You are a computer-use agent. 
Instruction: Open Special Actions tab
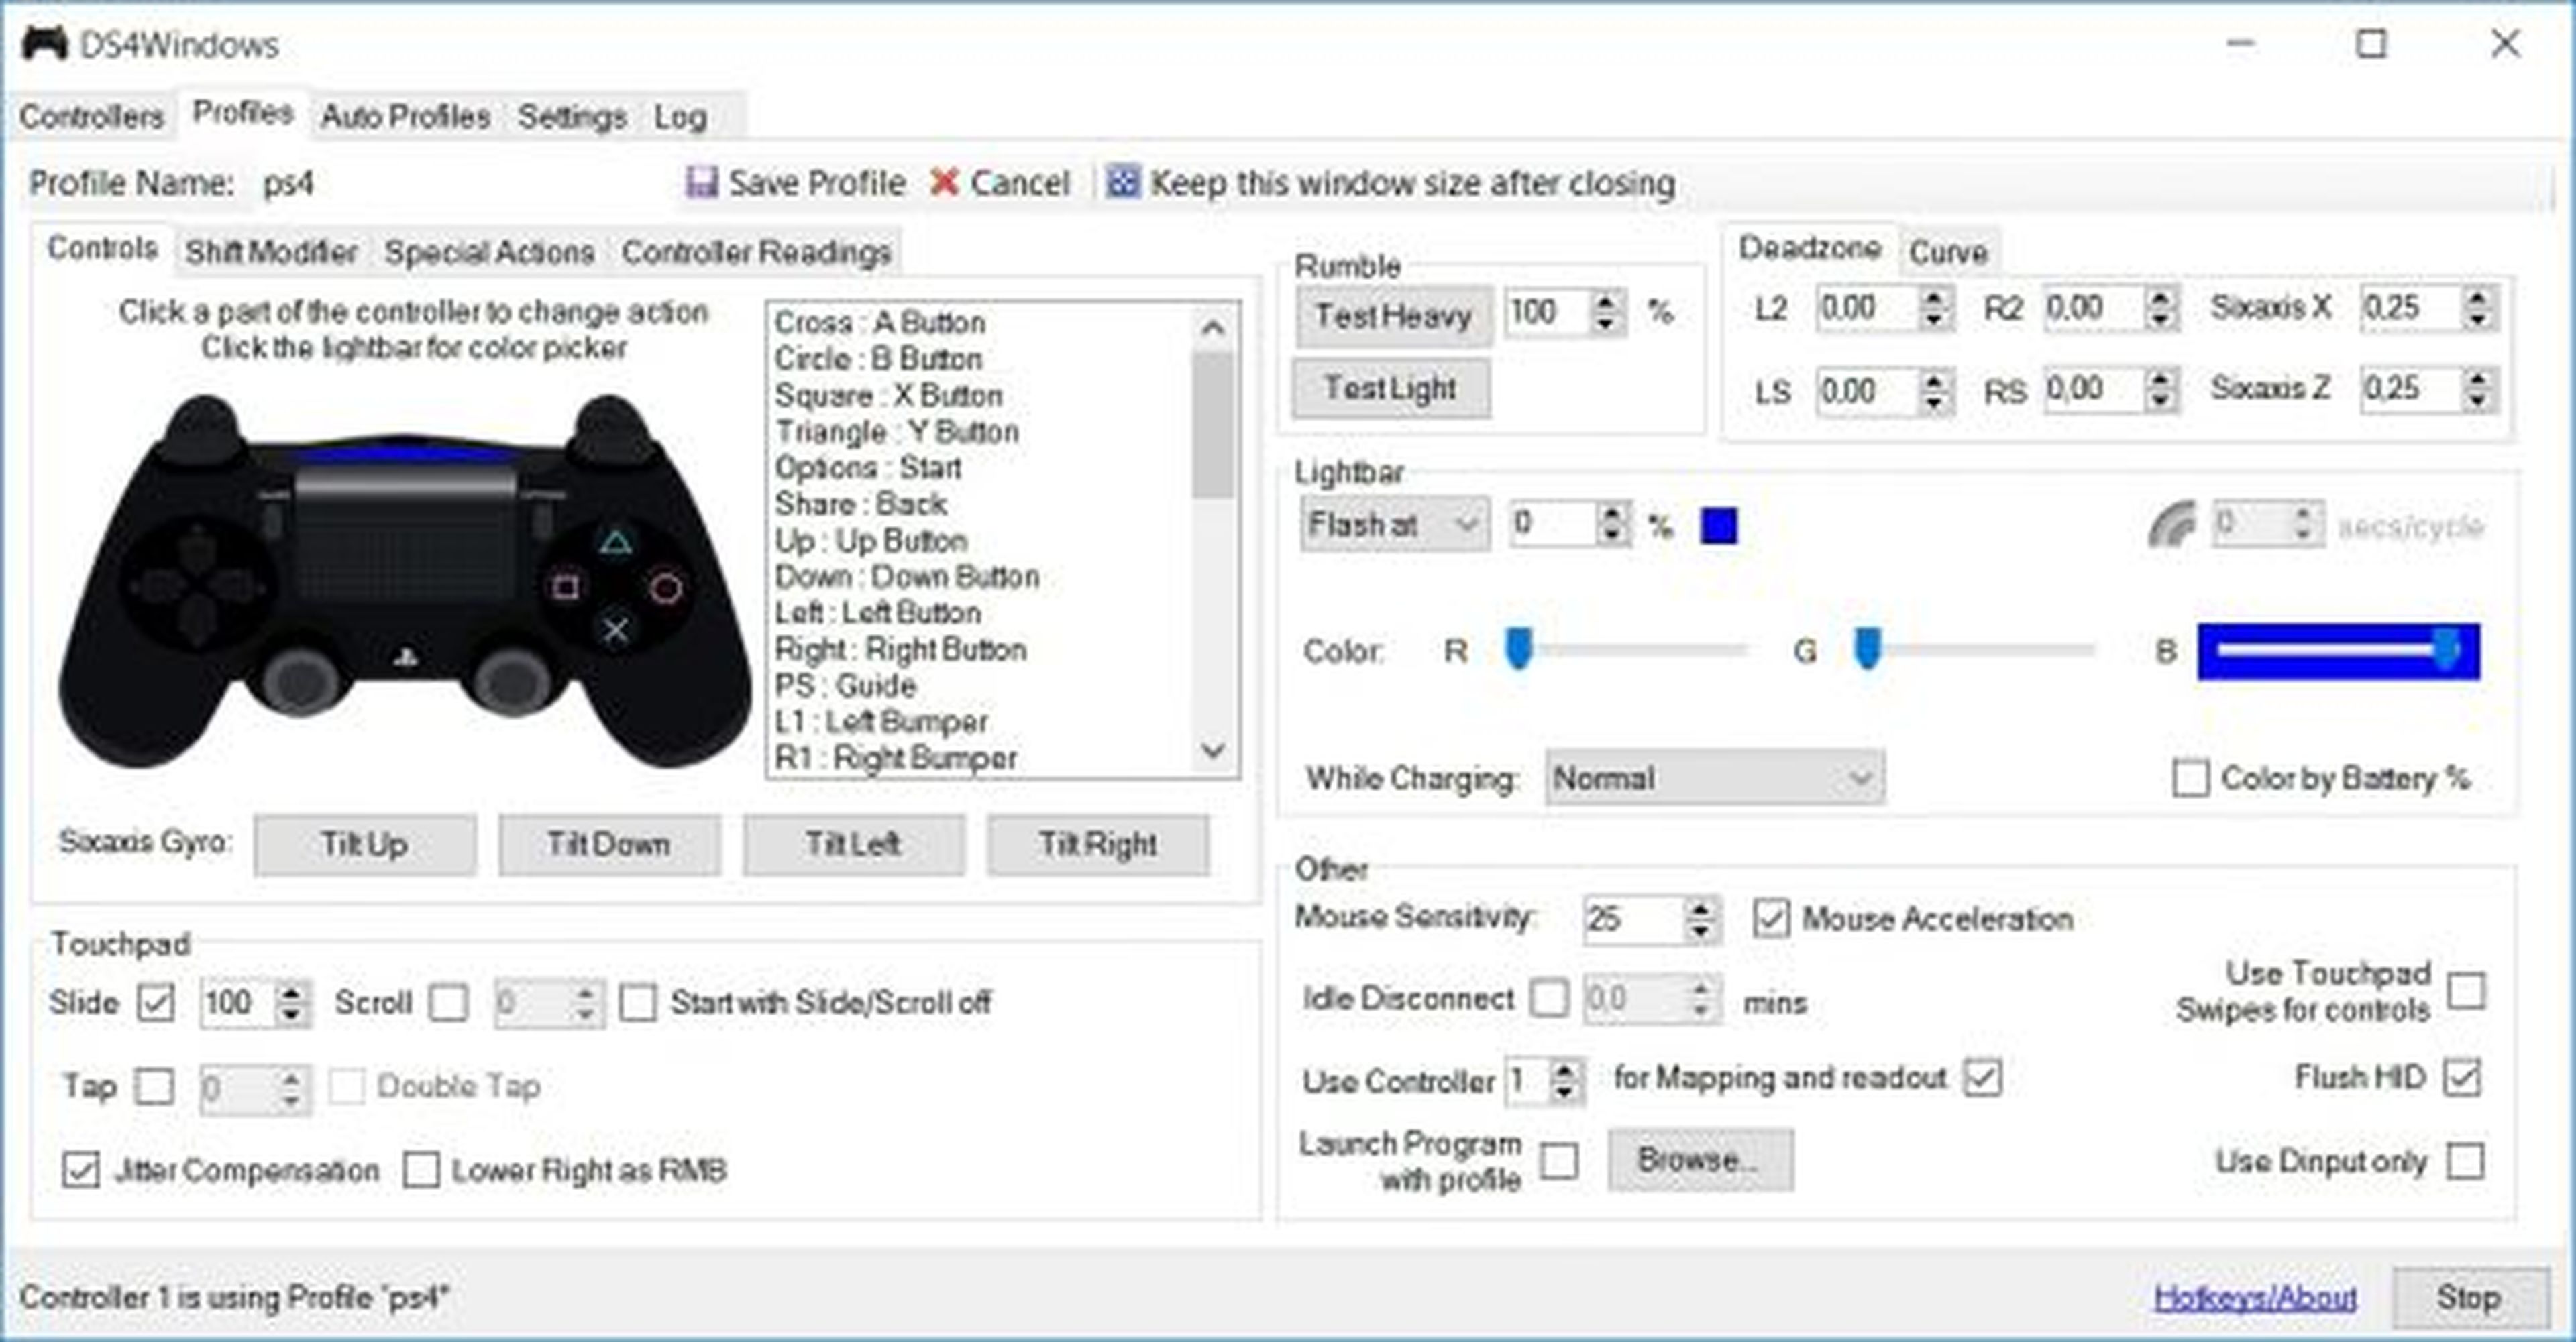click(487, 252)
